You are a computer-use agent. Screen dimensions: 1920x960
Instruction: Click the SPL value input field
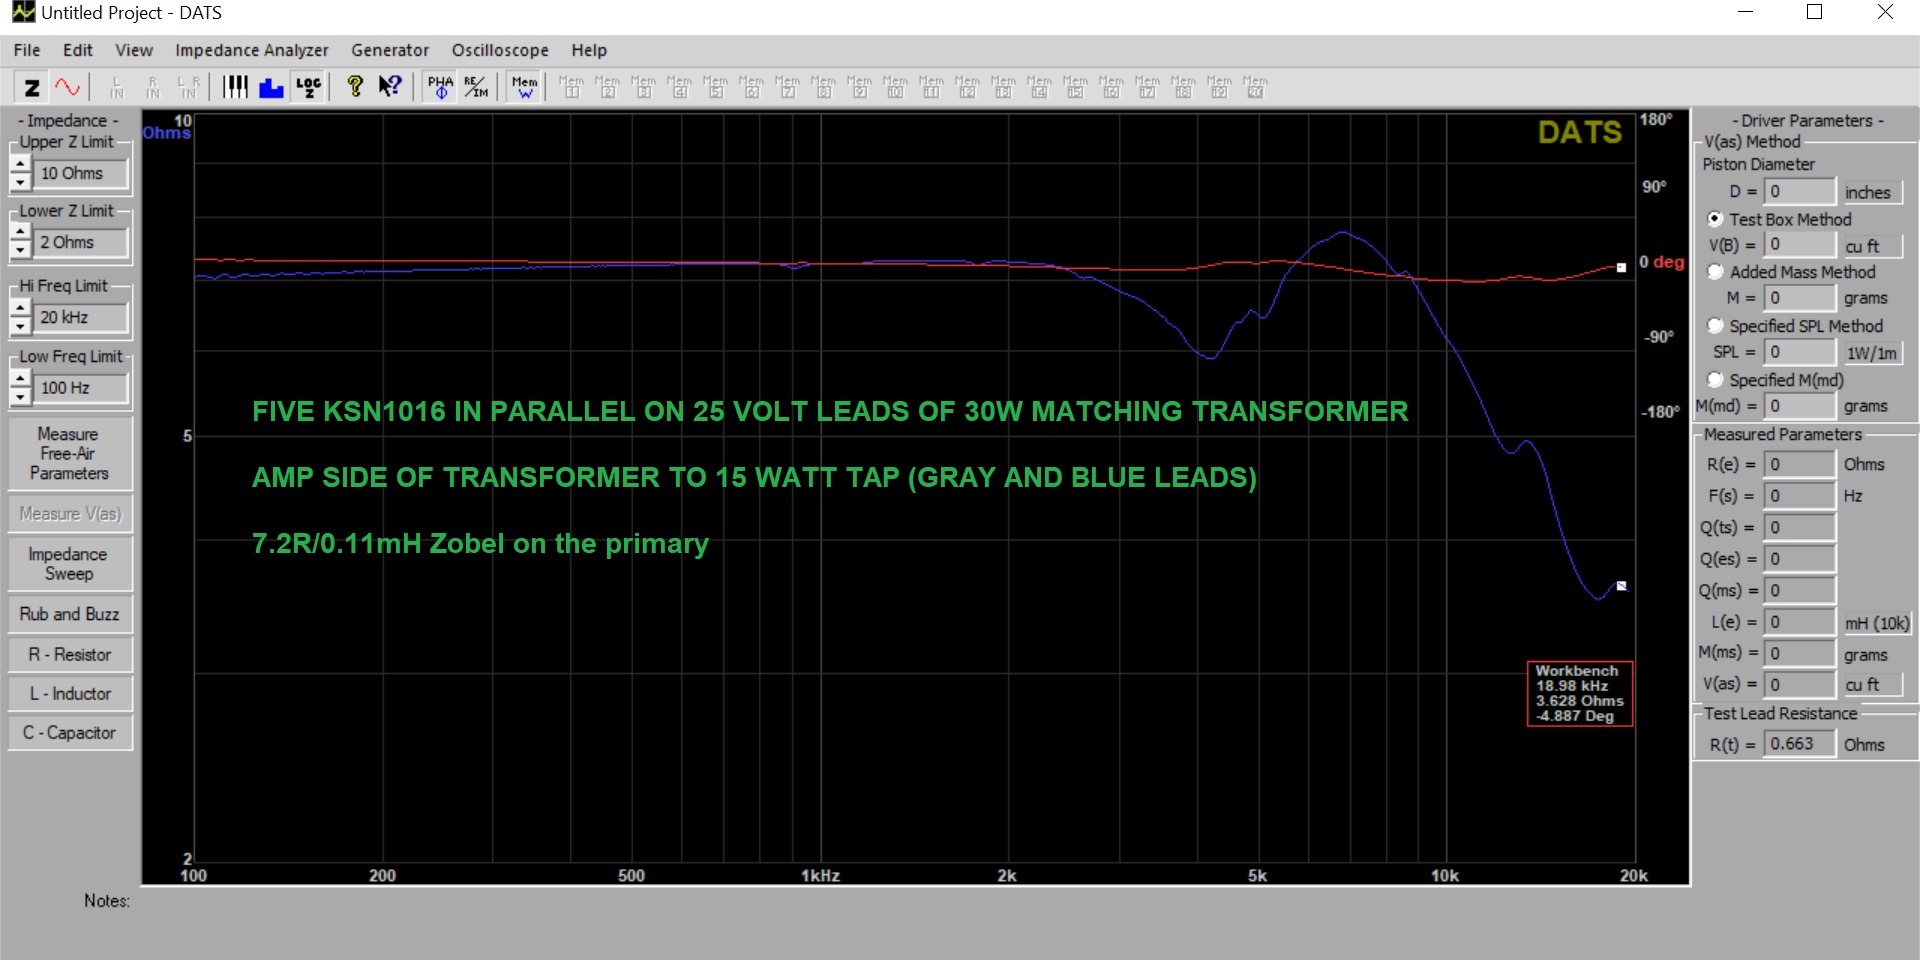[1800, 352]
